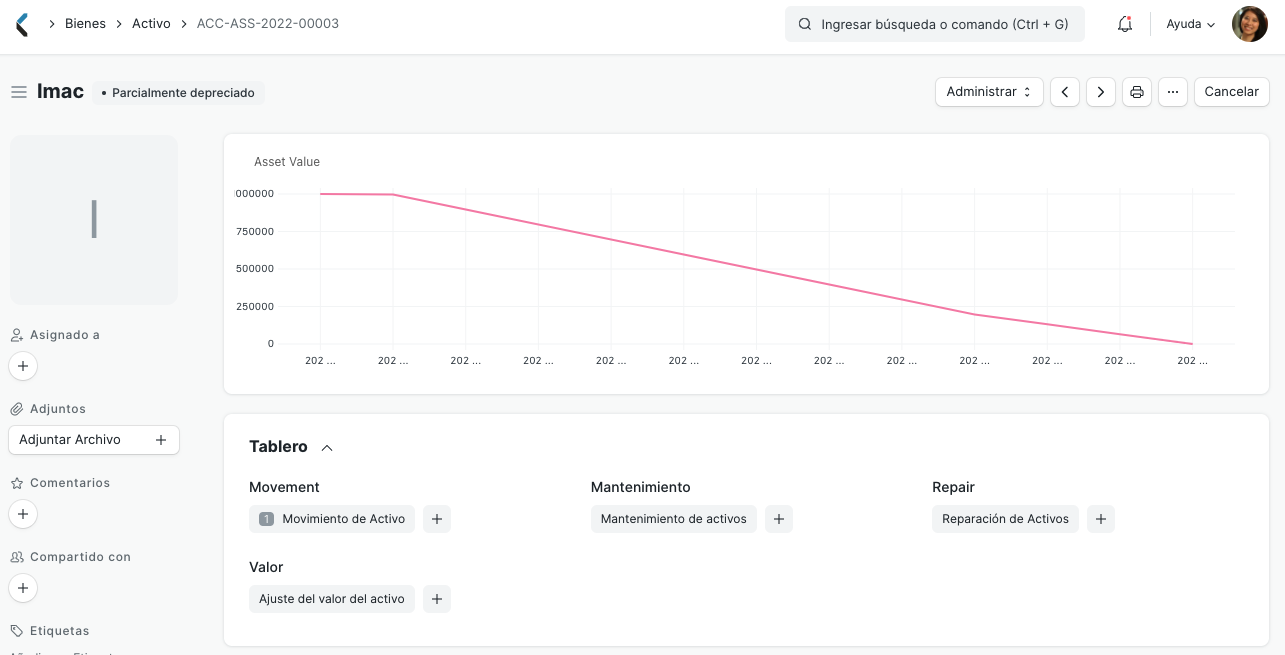Open Ajuste del valor del activo

click(x=332, y=599)
